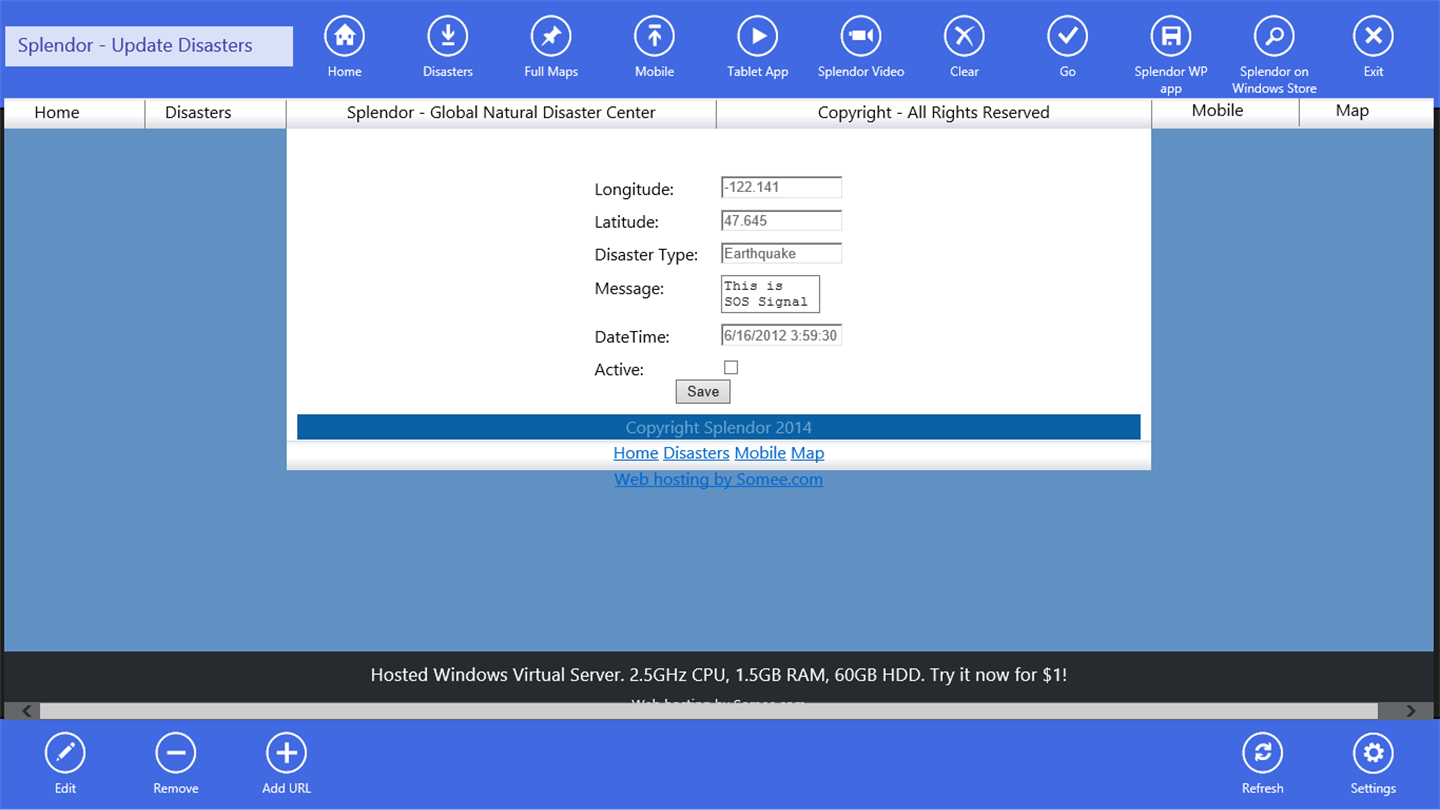The width and height of the screenshot is (1440, 810).
Task: Open the Splendor Video camera icon
Action: point(861,37)
